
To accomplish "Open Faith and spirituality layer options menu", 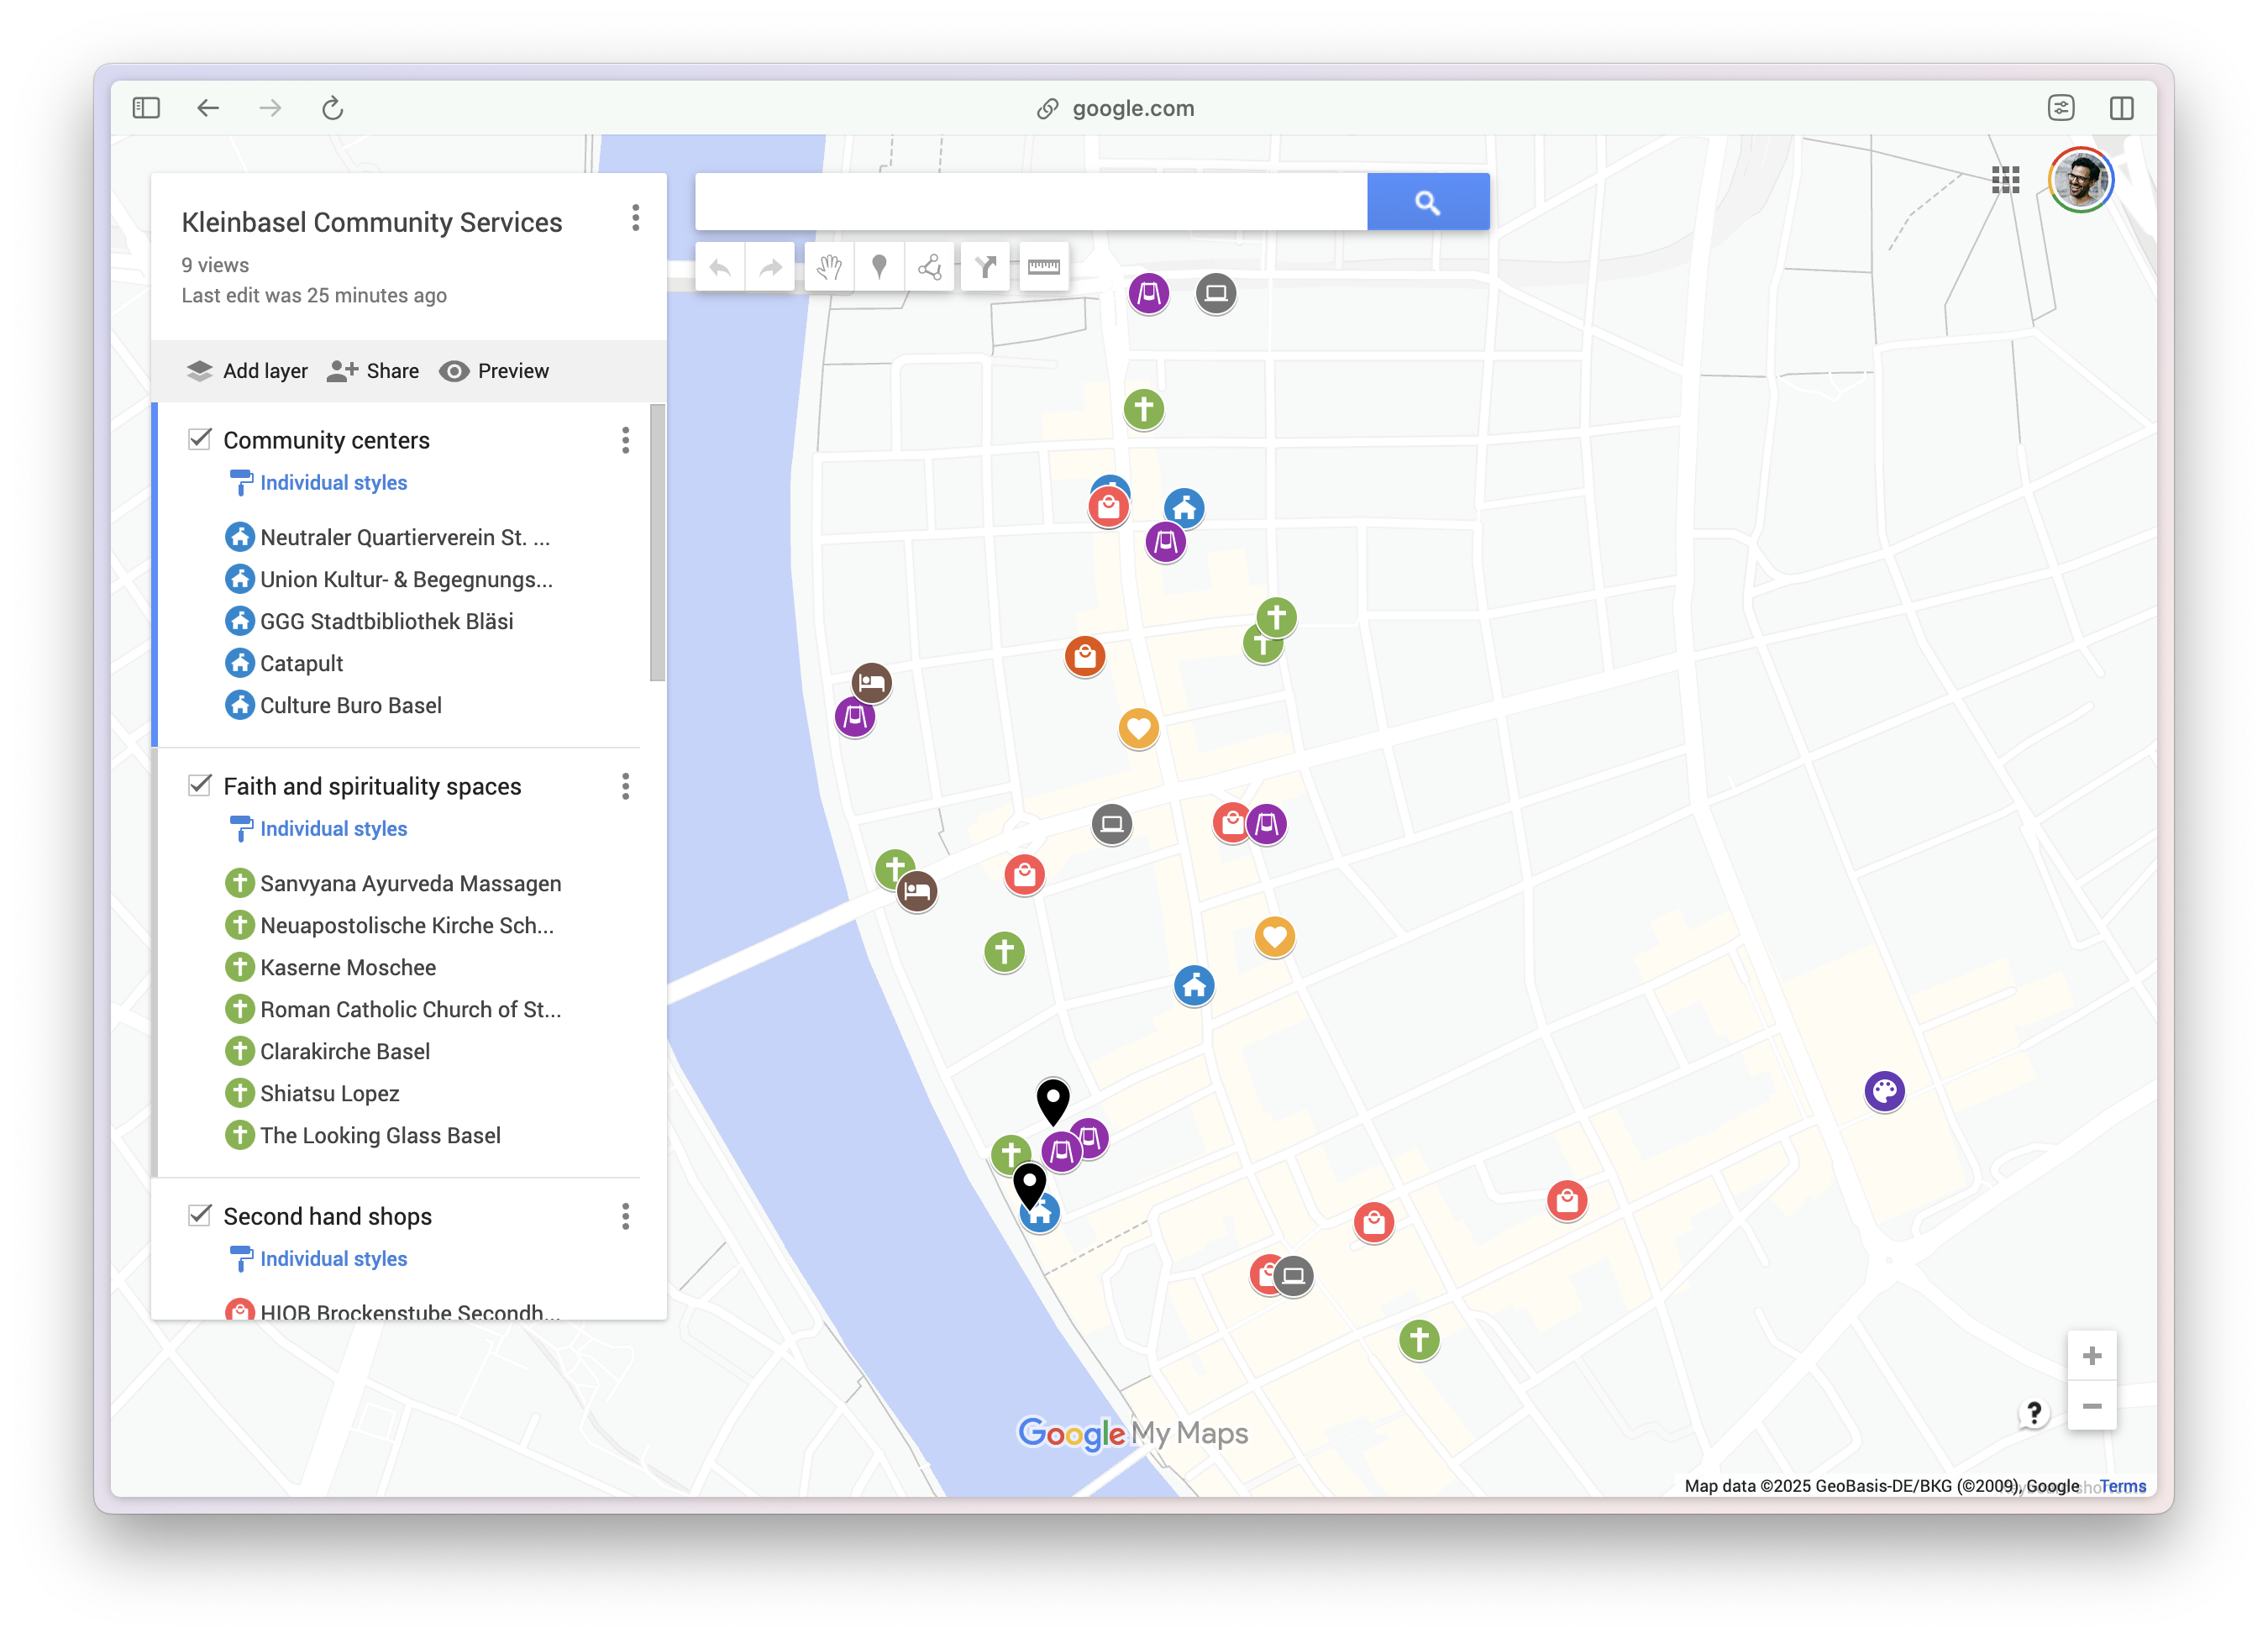I will [625, 786].
